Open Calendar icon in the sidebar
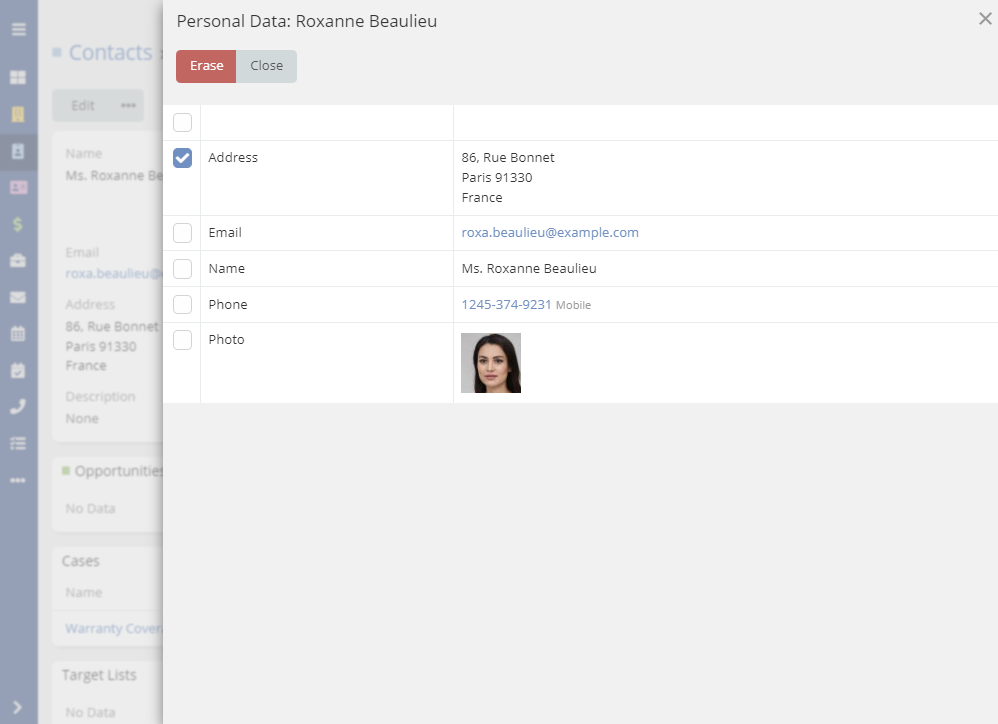Screen dimensions: 998x724 18,333
